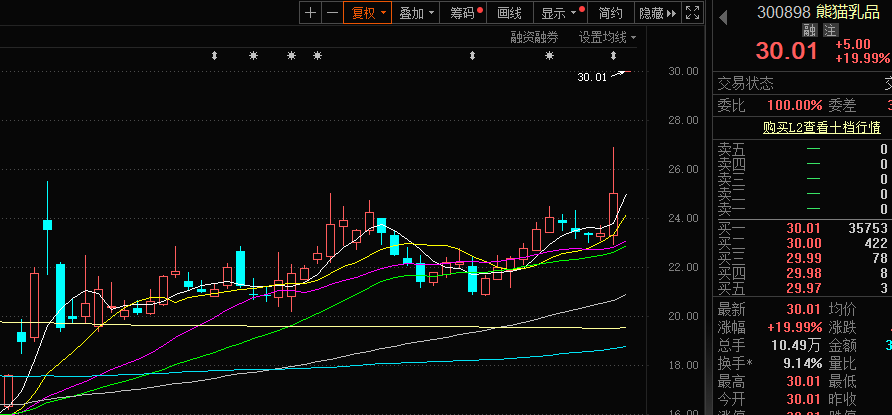Viewport: 892px width, 415px height.
Task: Toggle 简约 simple mode
Action: 611,13
